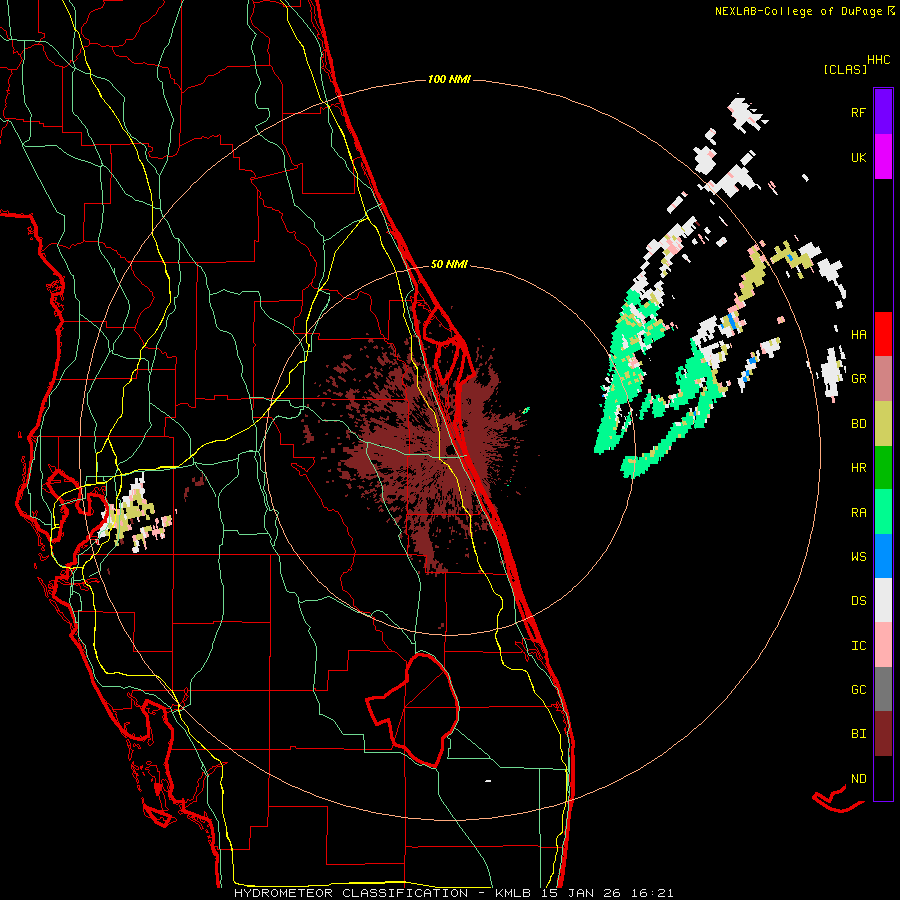The image size is (900, 900).
Task: Click the HA red color swatch
Action: click(883, 334)
